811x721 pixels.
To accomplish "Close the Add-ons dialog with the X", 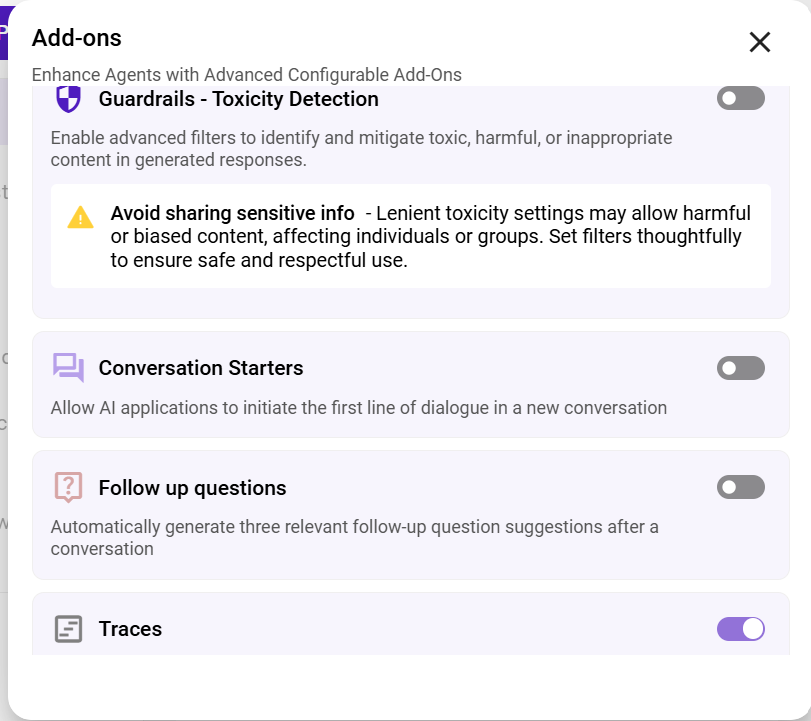I will point(760,42).
